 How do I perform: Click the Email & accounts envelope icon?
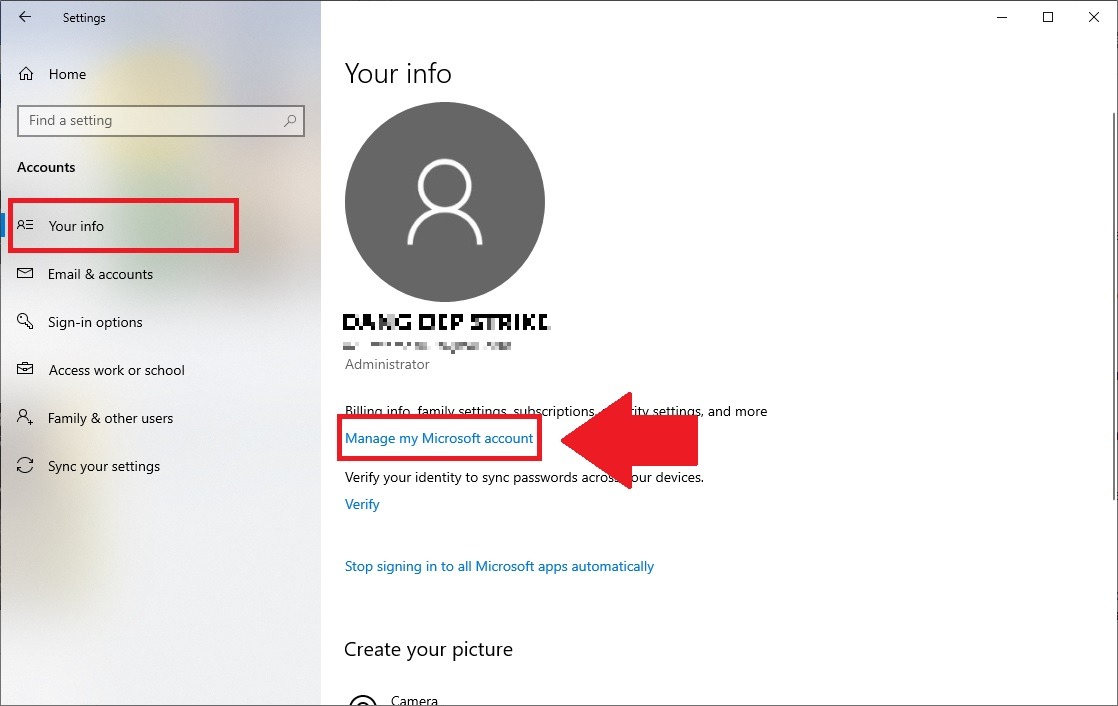25,274
